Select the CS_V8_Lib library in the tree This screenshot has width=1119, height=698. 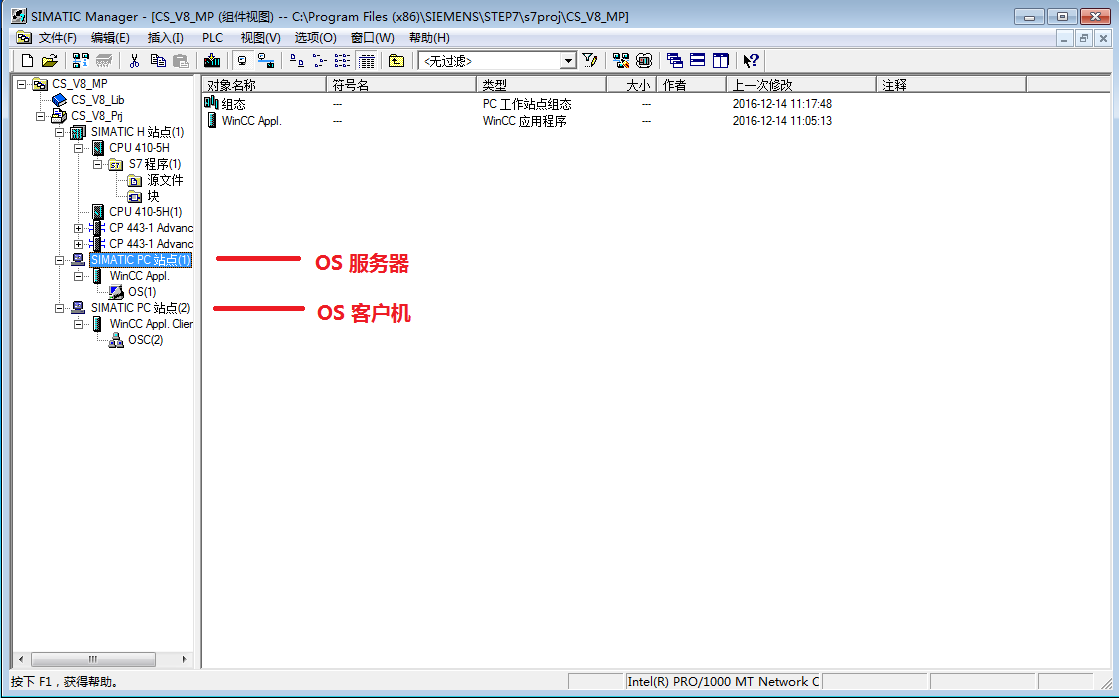(98, 100)
